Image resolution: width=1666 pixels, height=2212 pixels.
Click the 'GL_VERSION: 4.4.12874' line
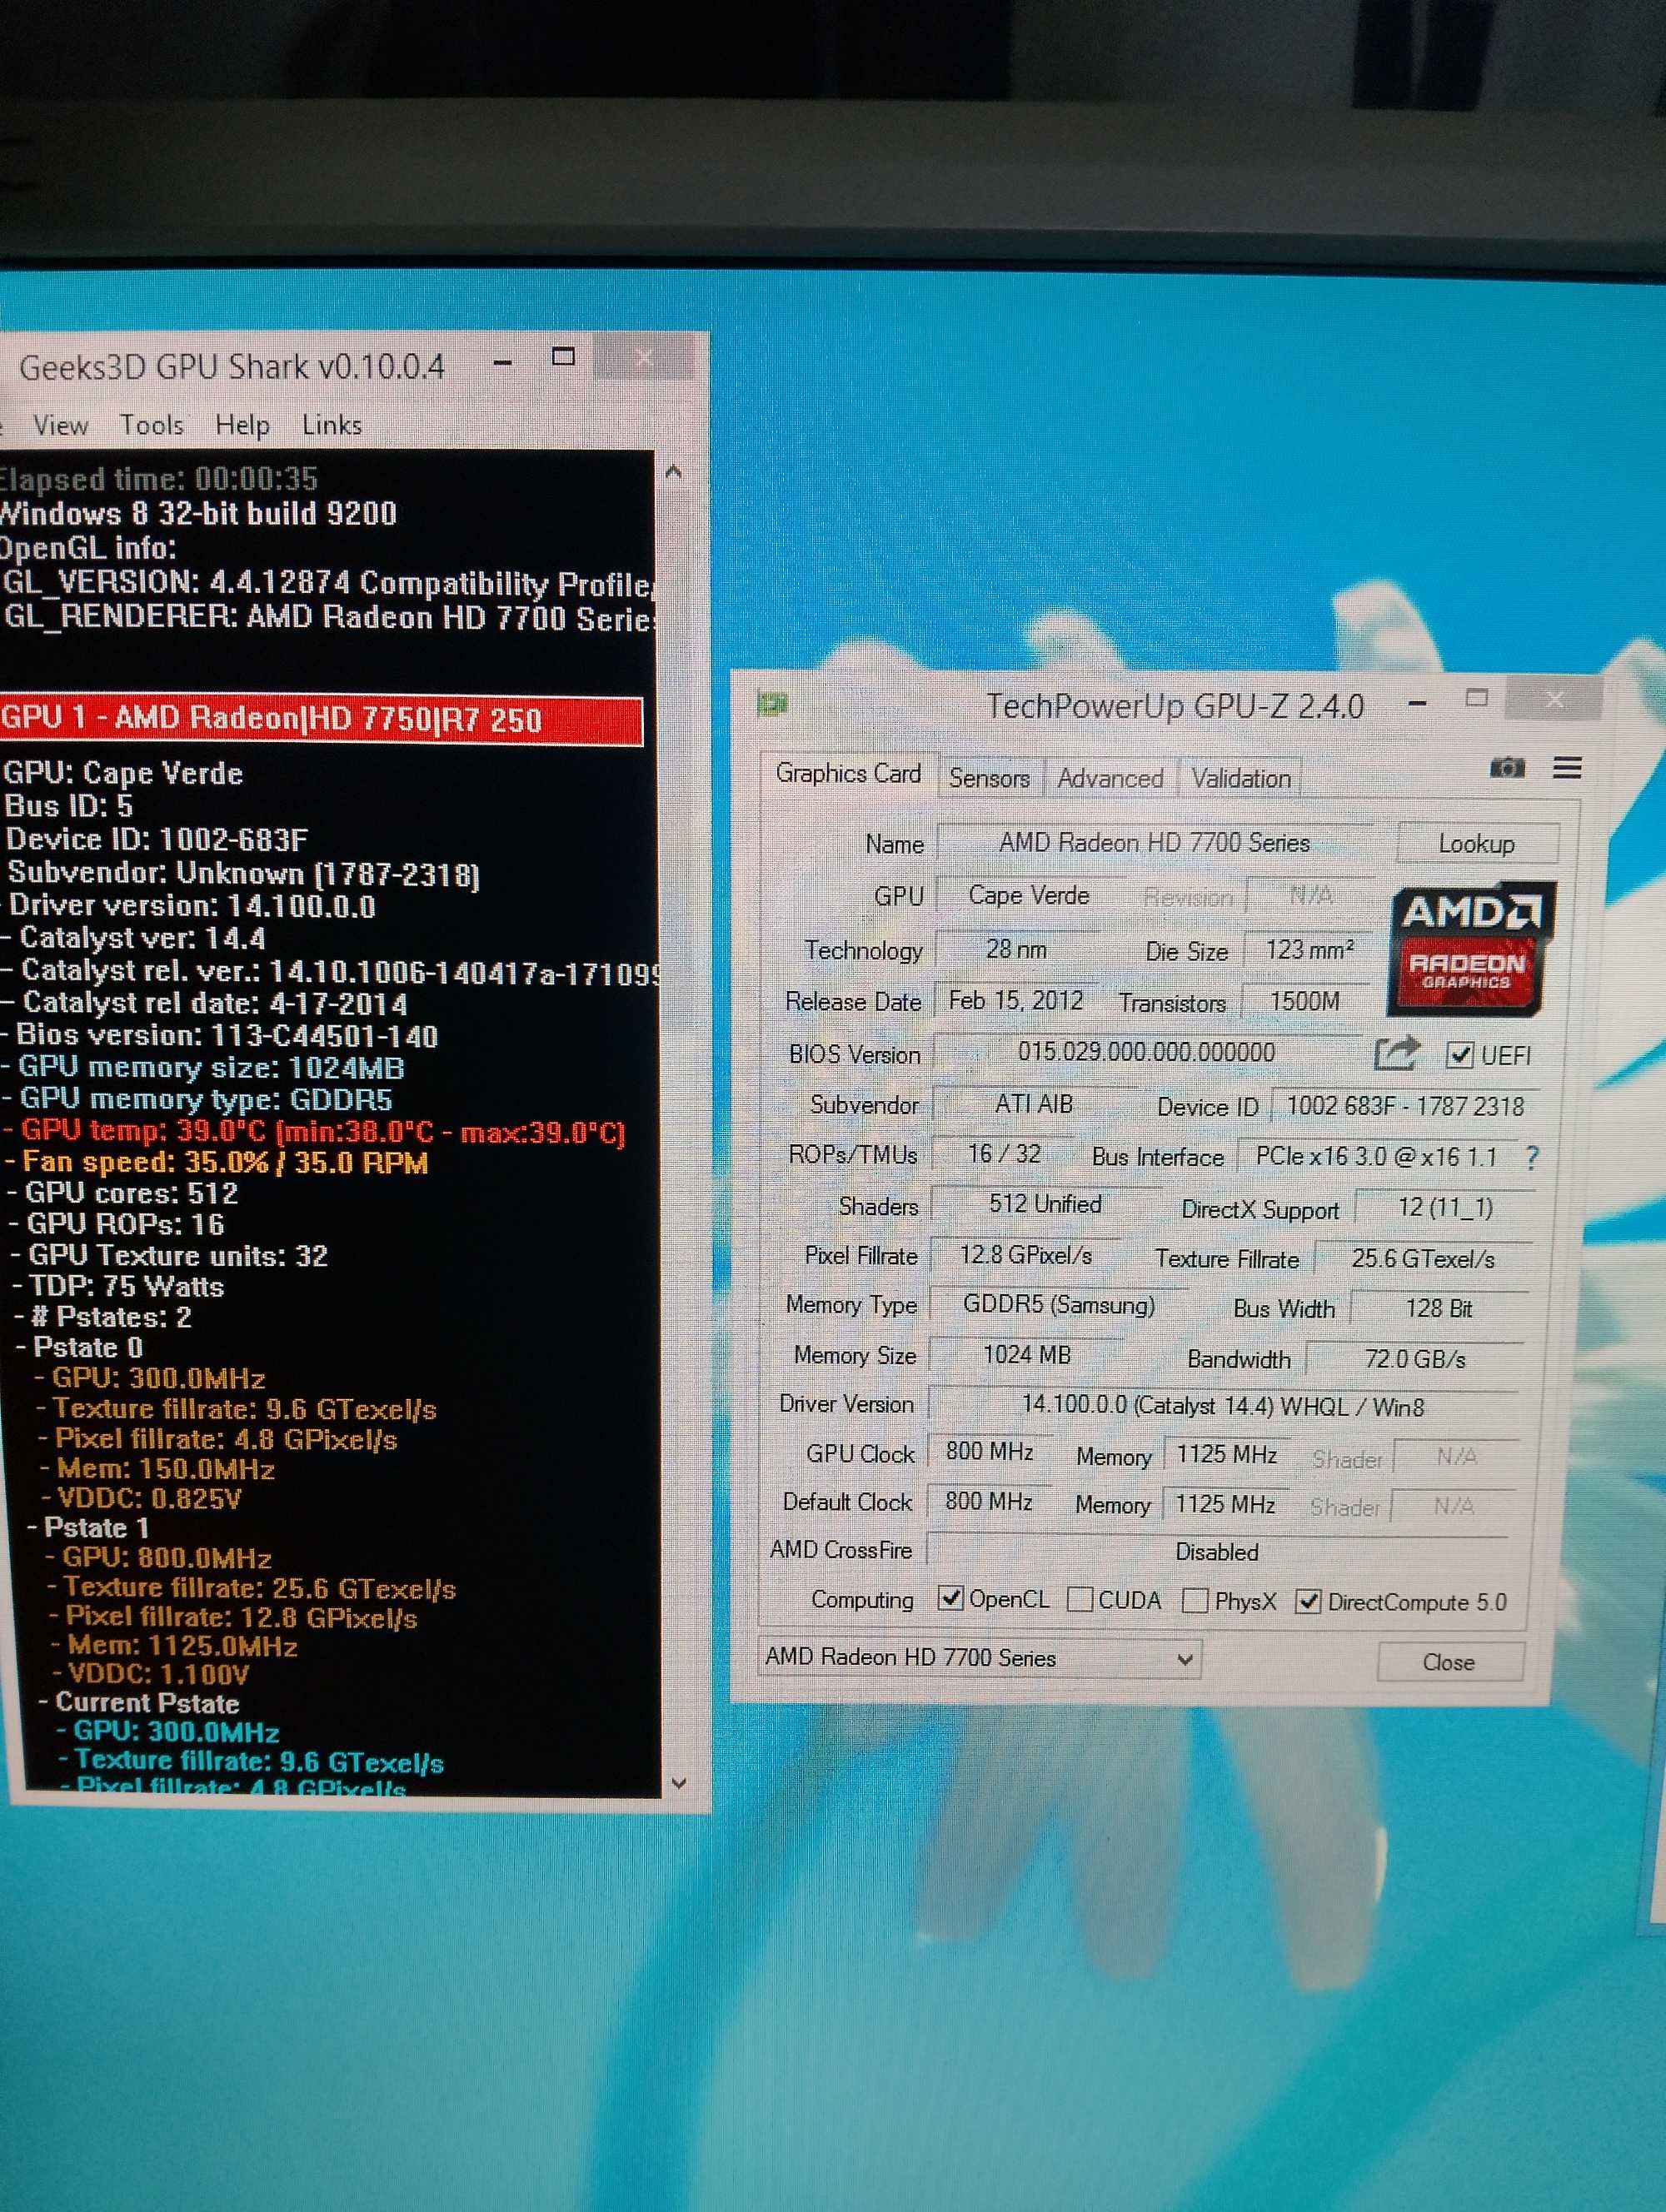pos(328,583)
